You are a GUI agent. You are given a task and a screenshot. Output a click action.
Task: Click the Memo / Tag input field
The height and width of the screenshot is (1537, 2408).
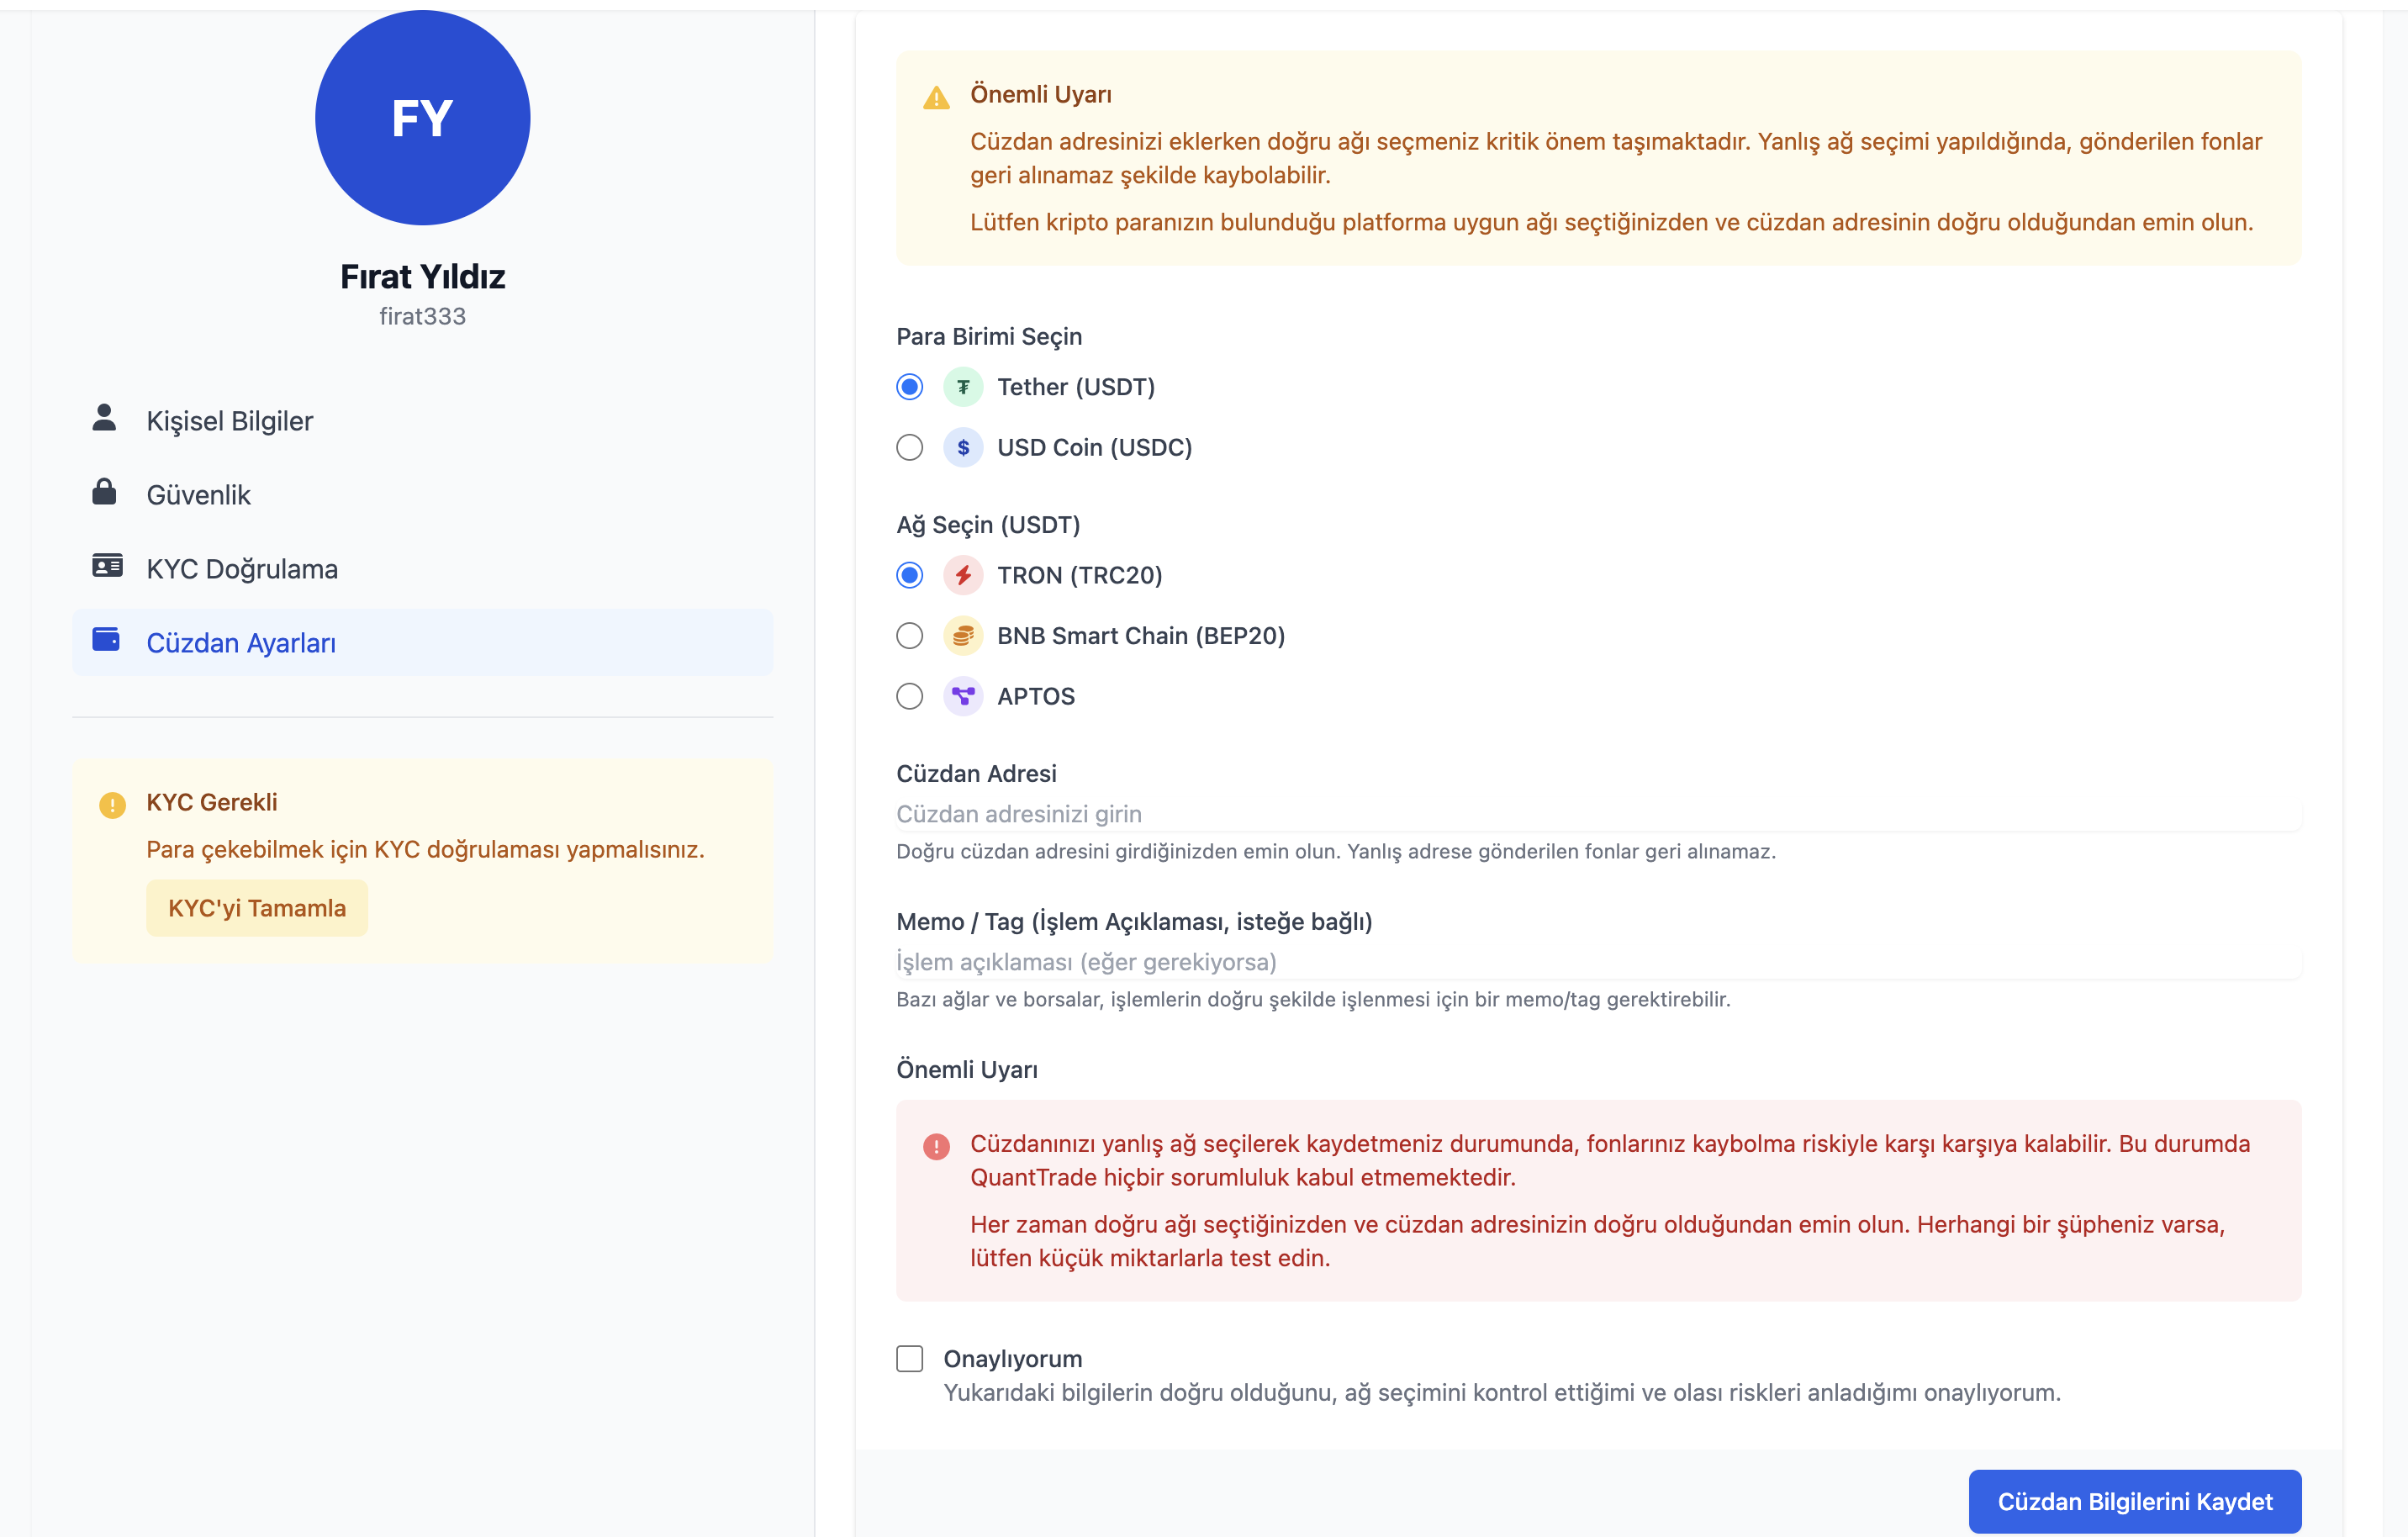coord(1598,962)
